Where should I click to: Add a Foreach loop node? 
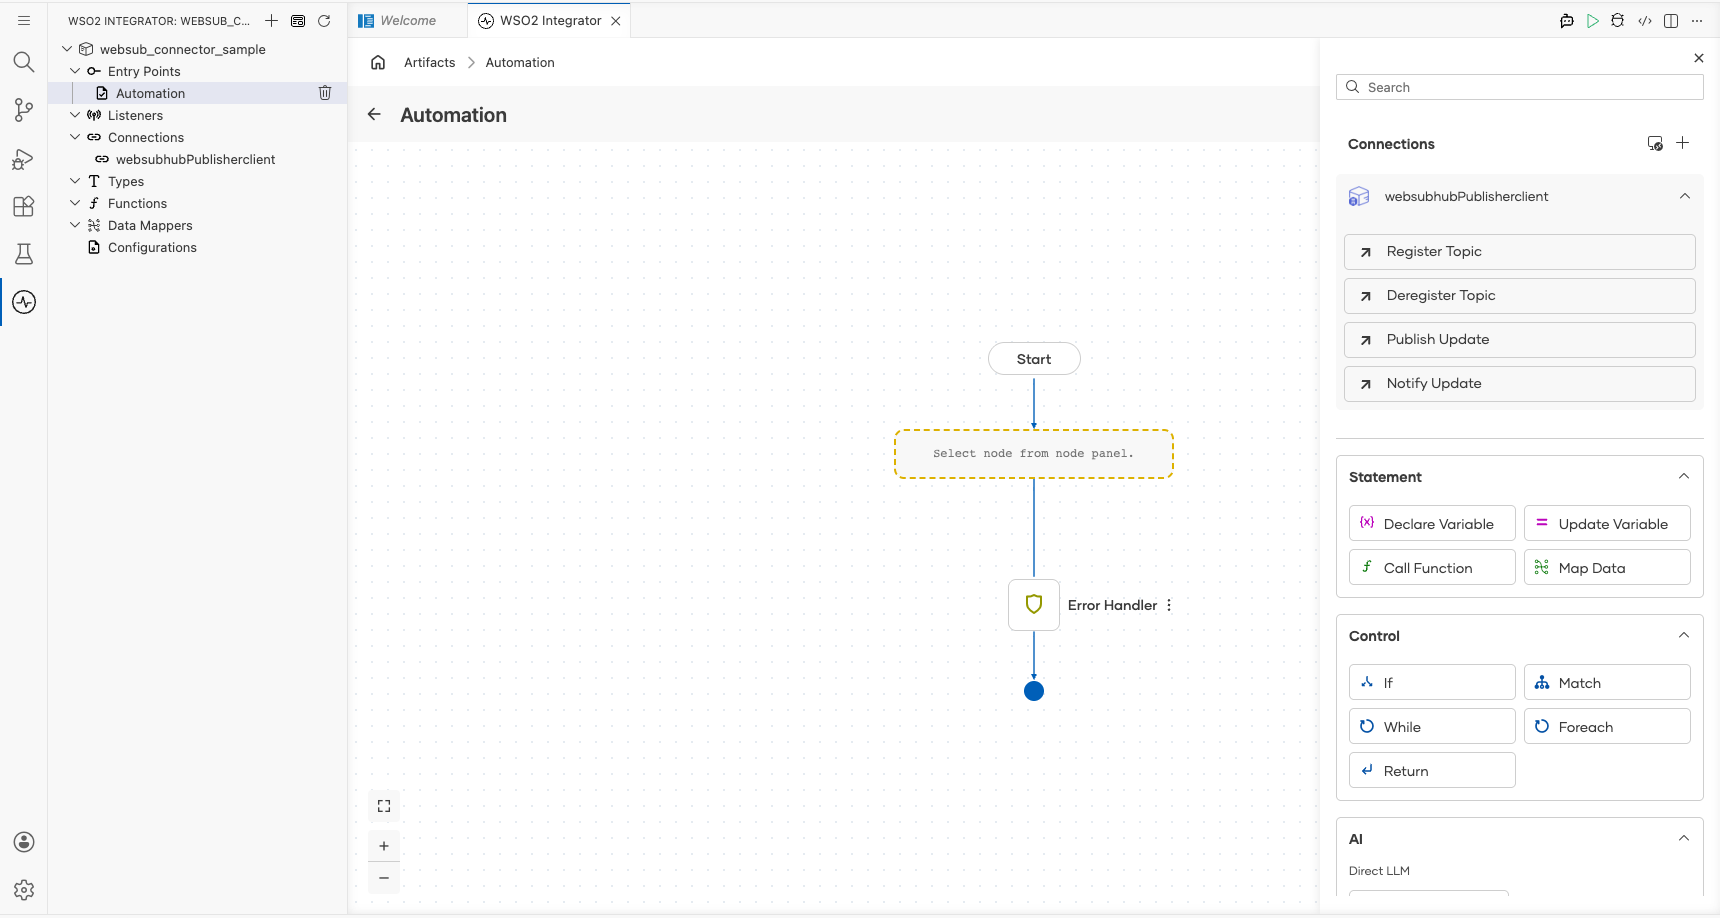click(x=1607, y=726)
